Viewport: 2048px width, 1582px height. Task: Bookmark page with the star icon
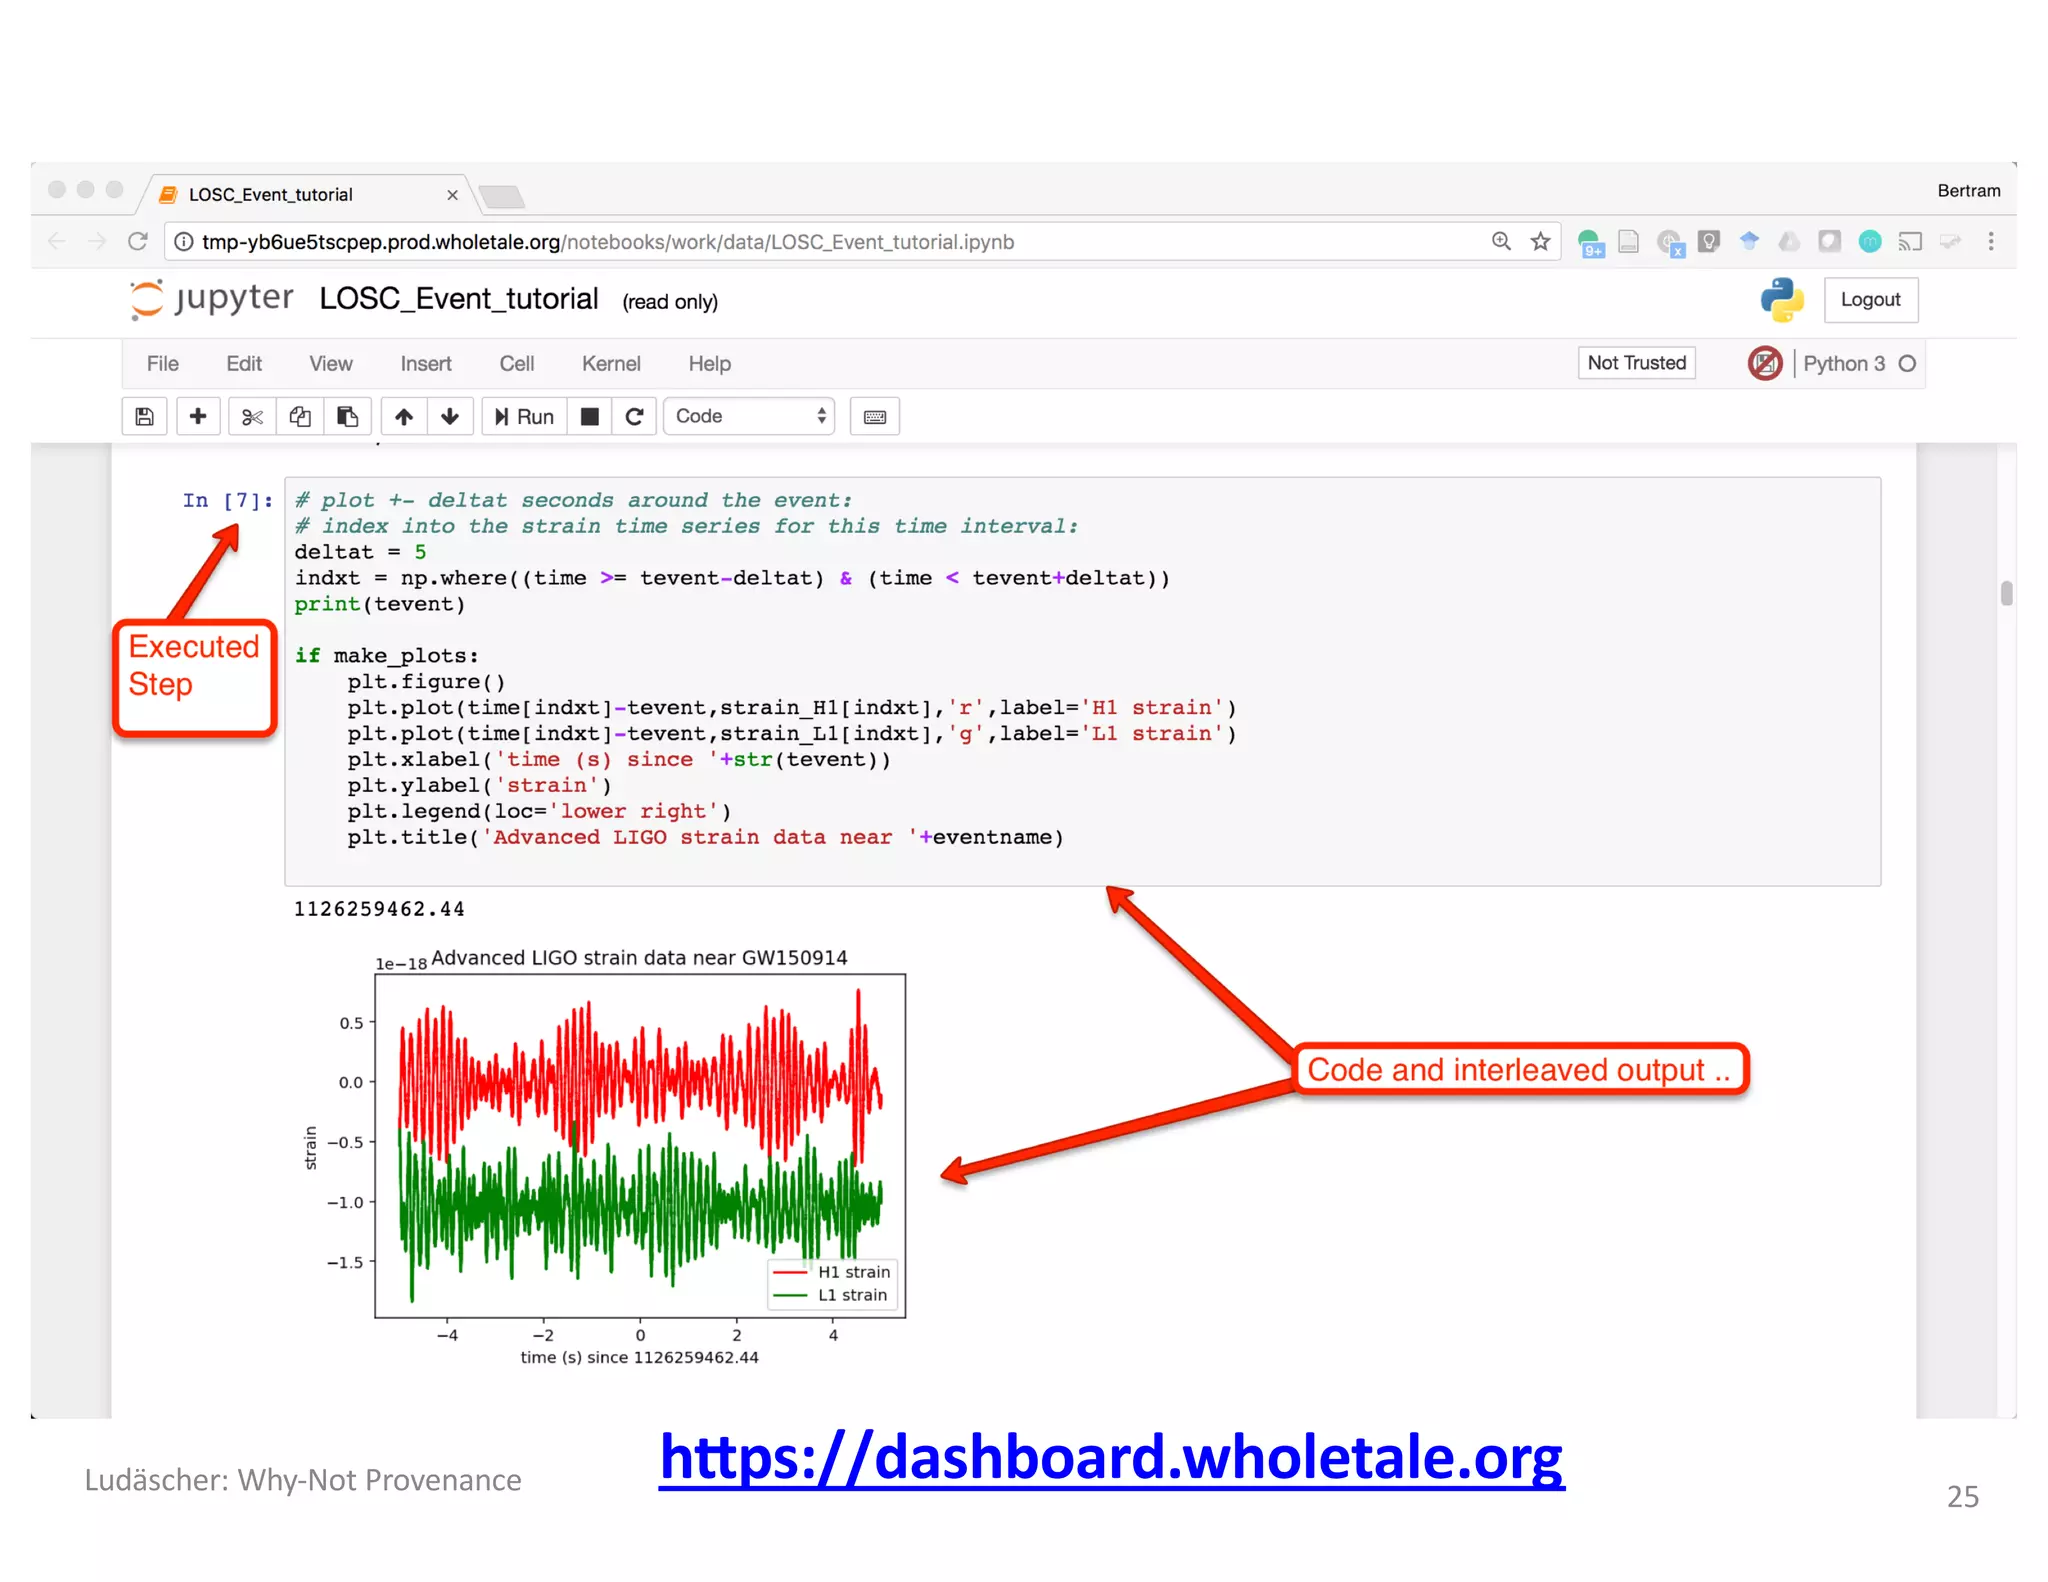click(x=1540, y=242)
